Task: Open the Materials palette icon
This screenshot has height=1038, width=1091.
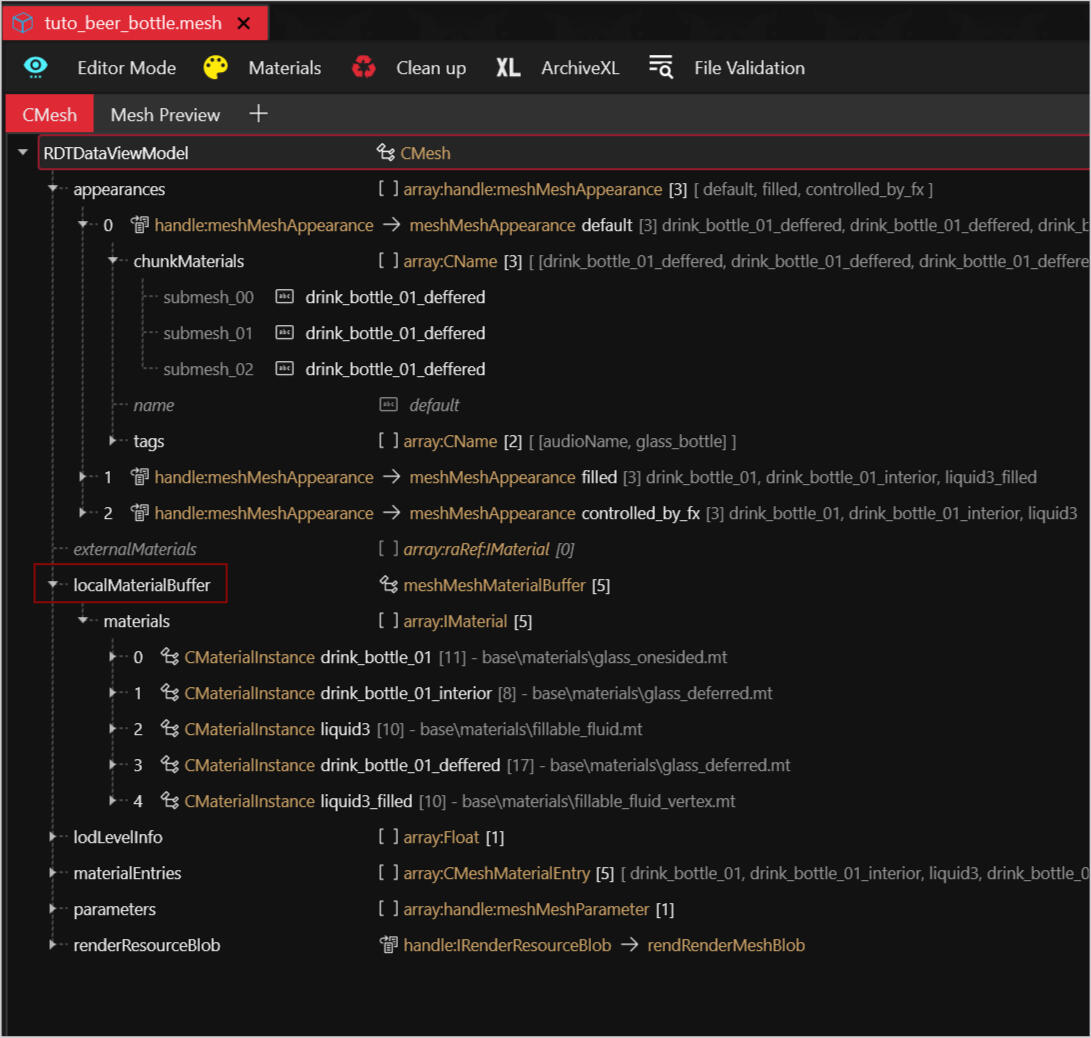Action: tap(215, 68)
